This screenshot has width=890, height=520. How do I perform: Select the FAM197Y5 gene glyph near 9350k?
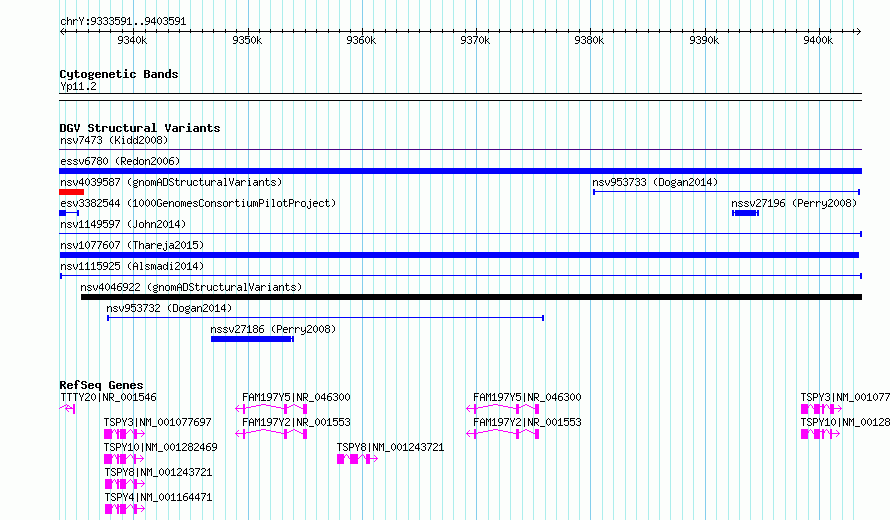(271, 409)
